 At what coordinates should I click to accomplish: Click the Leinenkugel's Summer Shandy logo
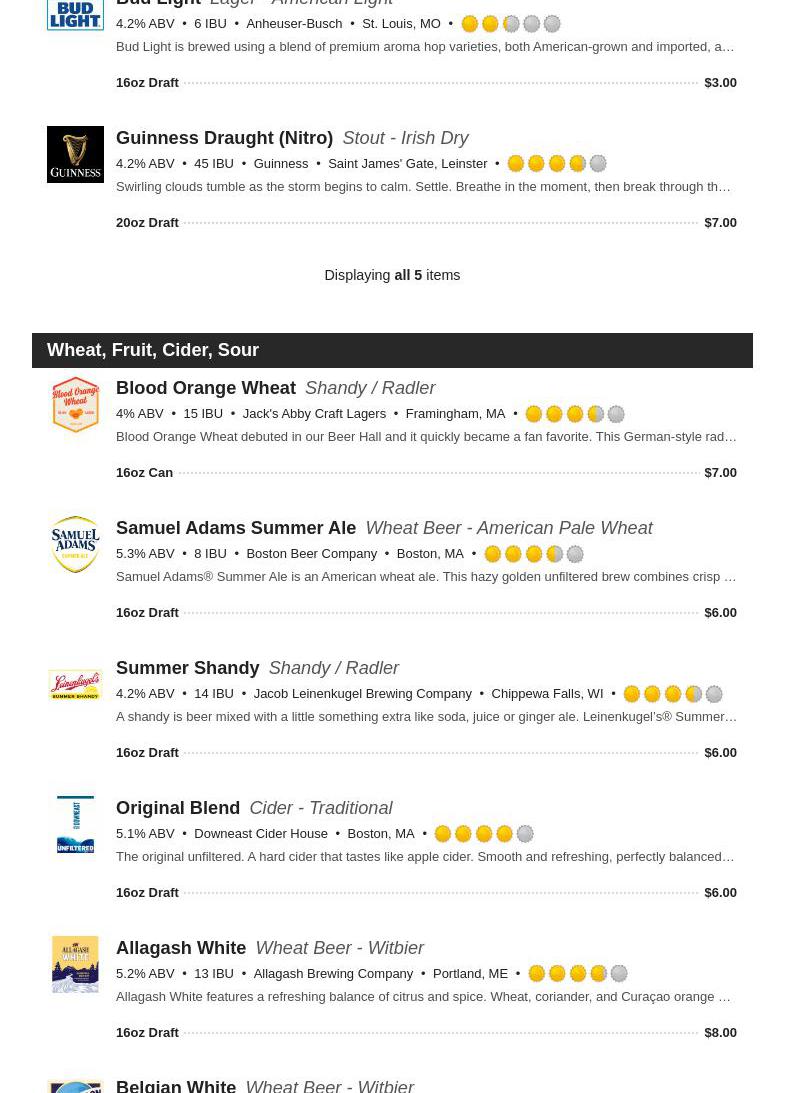tap(75, 684)
